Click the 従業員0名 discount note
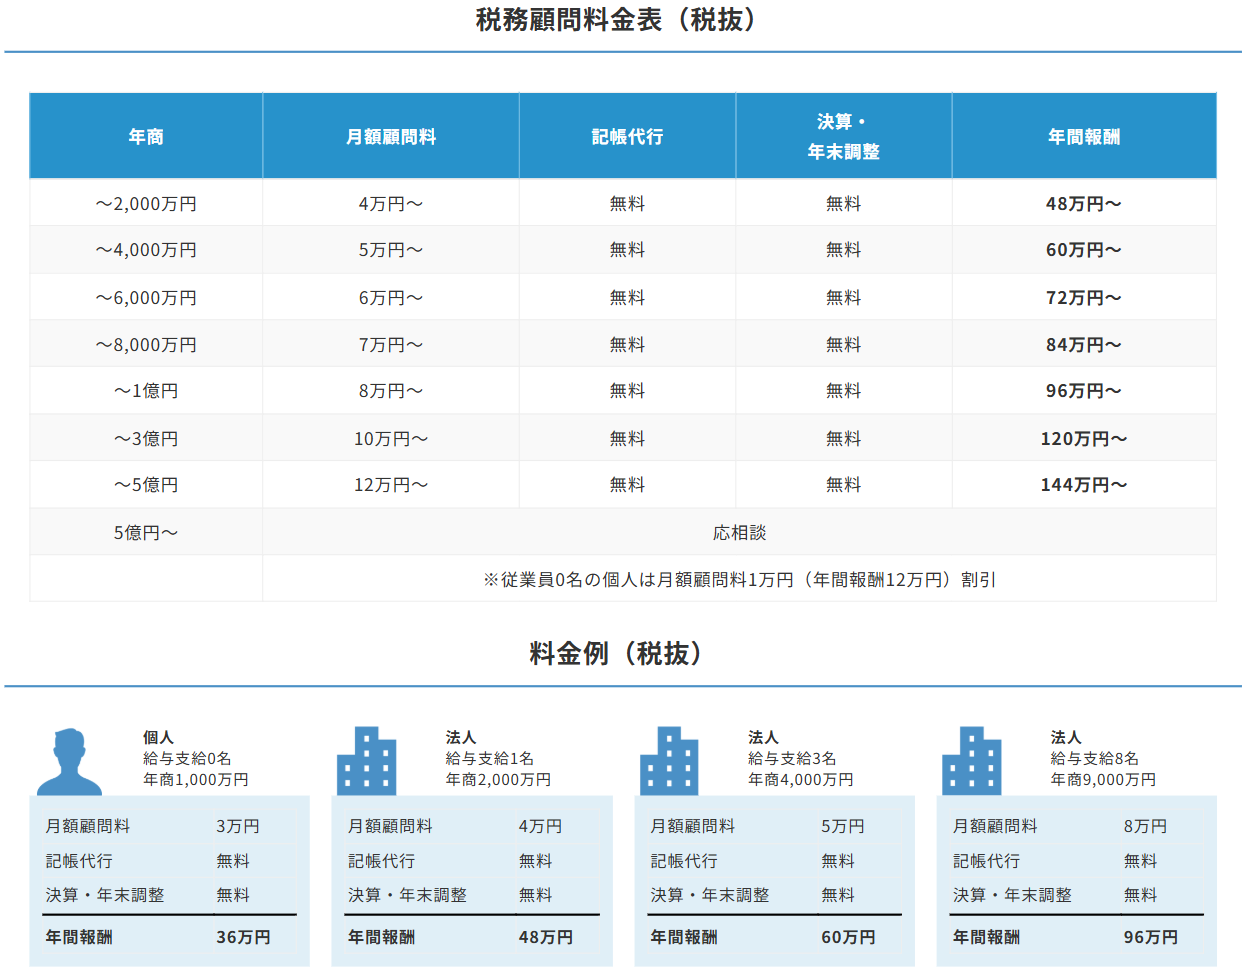This screenshot has width=1248, height=973. tap(739, 579)
